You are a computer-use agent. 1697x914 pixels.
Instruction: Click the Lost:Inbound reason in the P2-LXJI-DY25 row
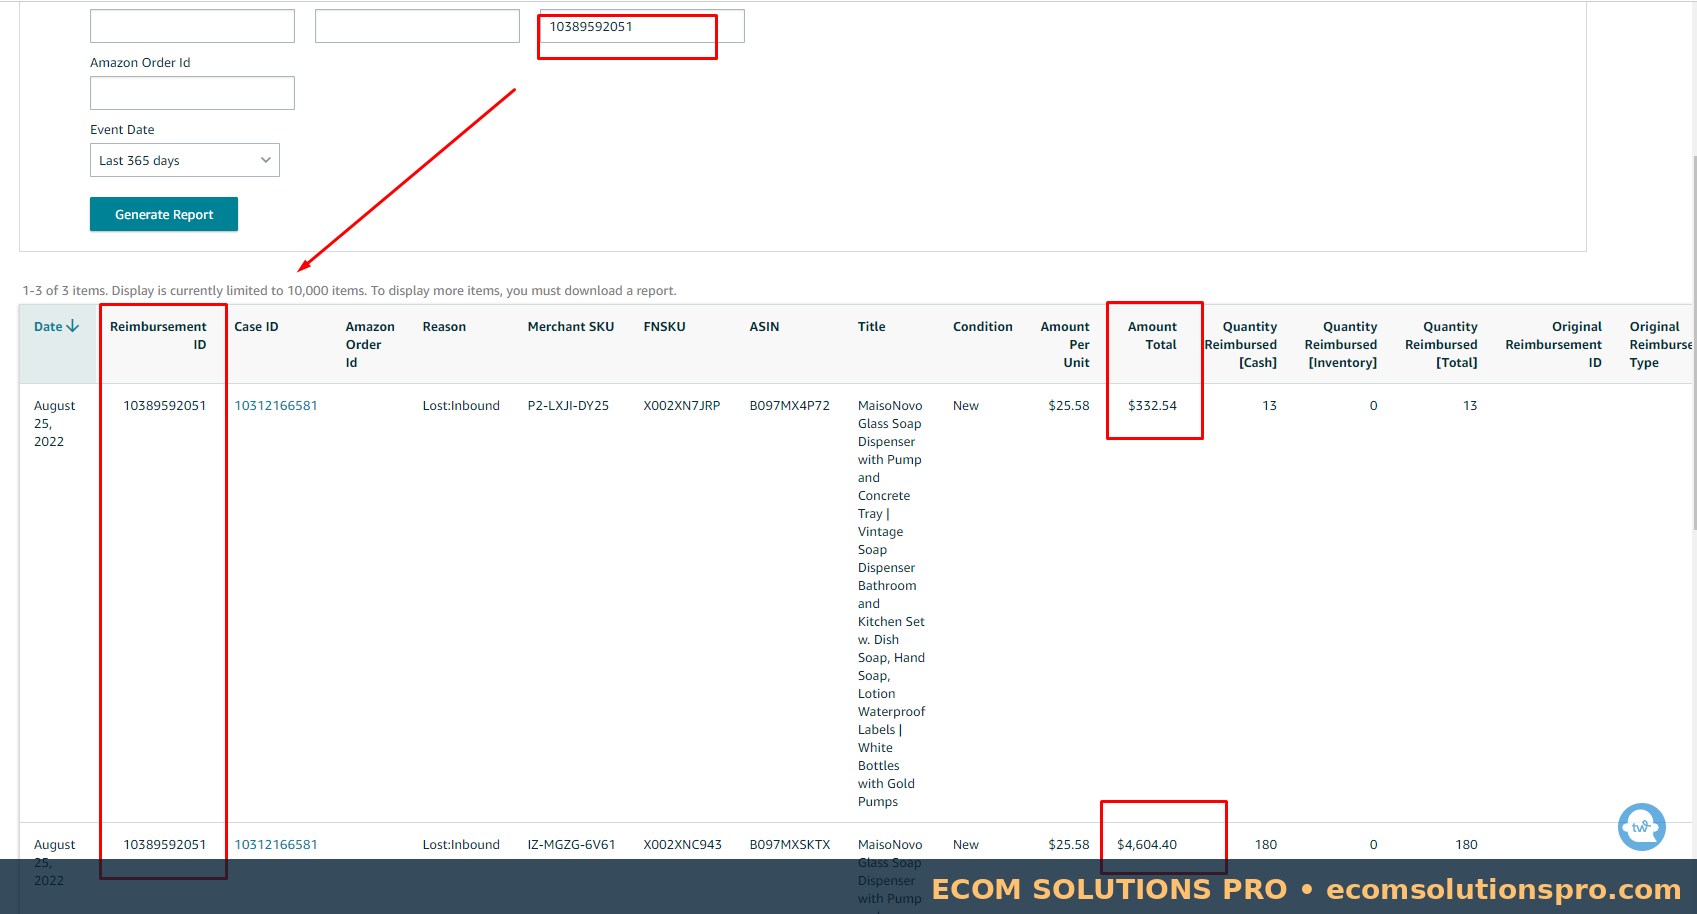click(x=461, y=405)
